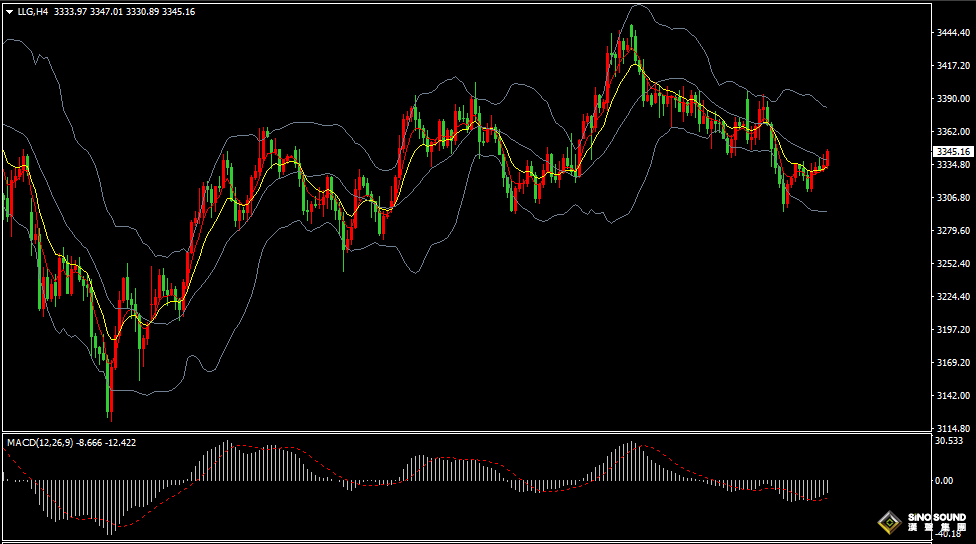
Task: Select the MACD(12,26,9) indicator label
Action: [x=39, y=441]
